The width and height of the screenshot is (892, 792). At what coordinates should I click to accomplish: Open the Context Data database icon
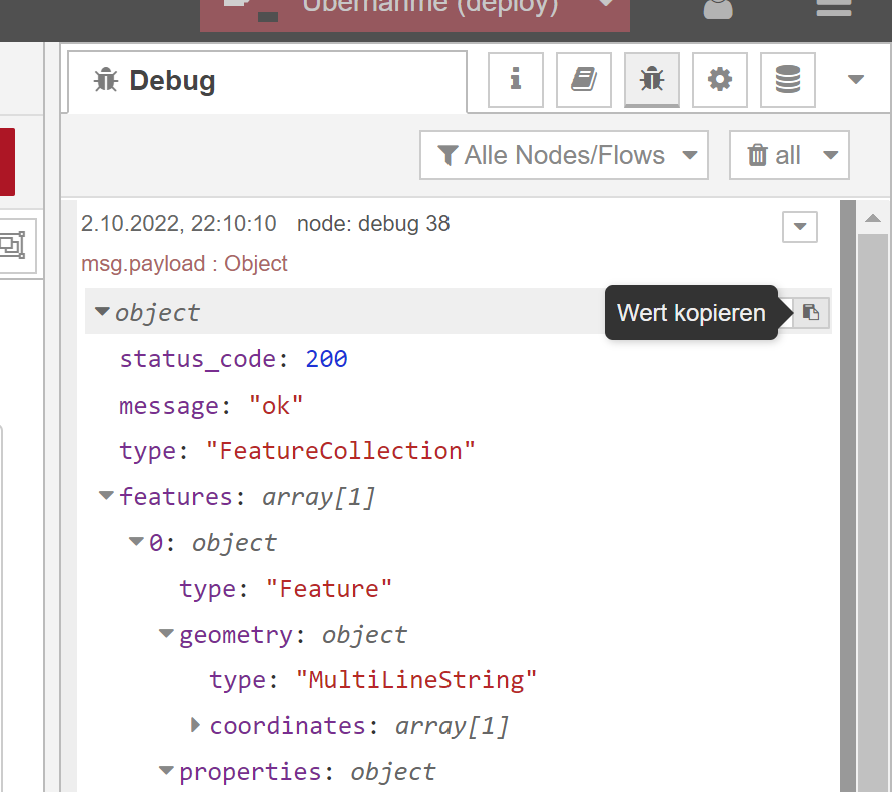point(787,80)
